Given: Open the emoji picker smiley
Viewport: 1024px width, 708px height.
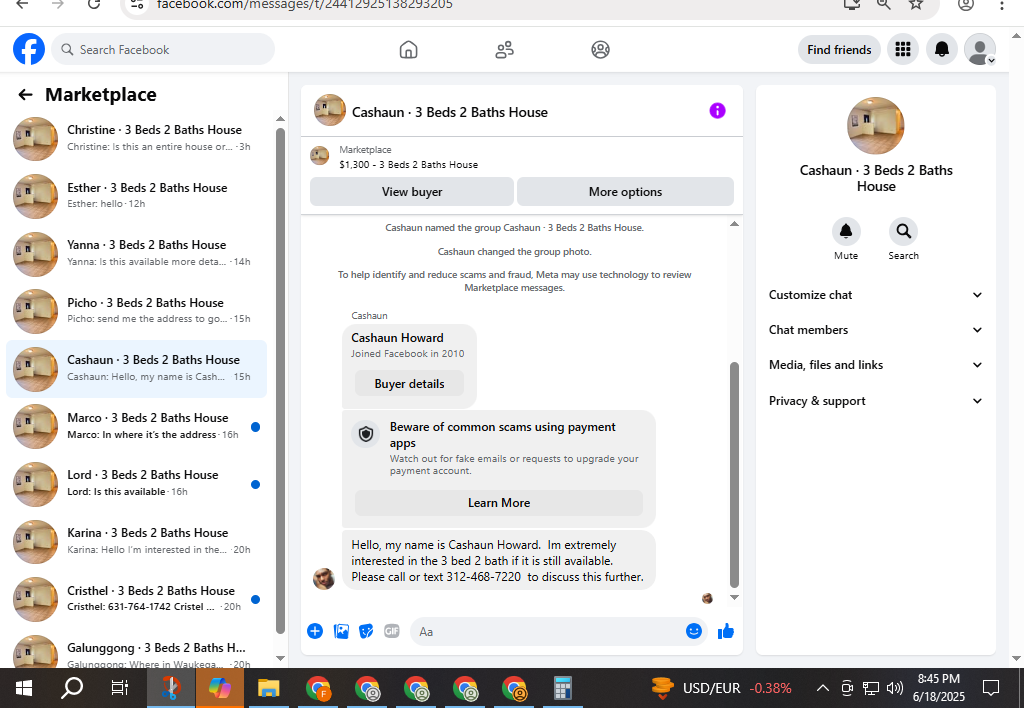Looking at the screenshot, I should tap(694, 631).
